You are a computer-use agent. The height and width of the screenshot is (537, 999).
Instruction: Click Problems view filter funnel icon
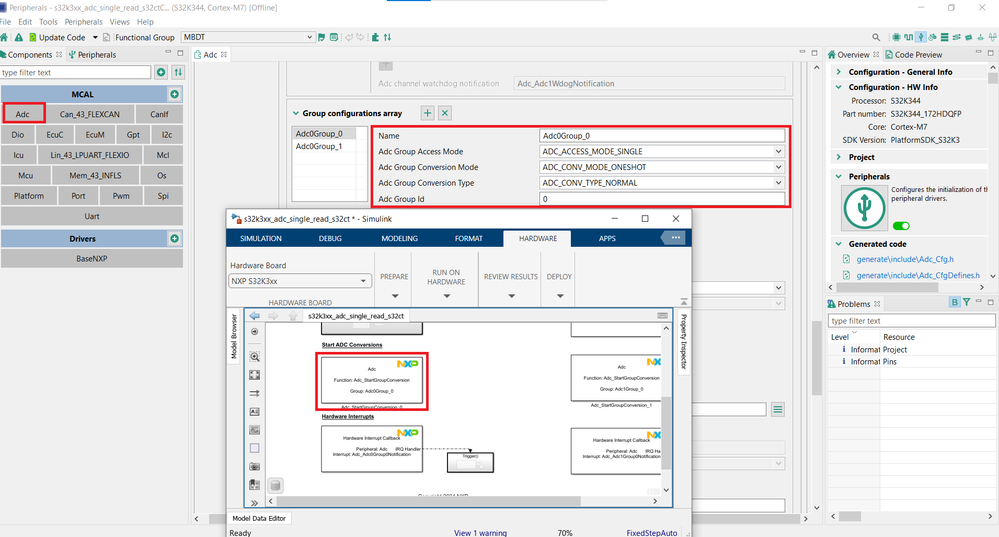[x=967, y=303]
